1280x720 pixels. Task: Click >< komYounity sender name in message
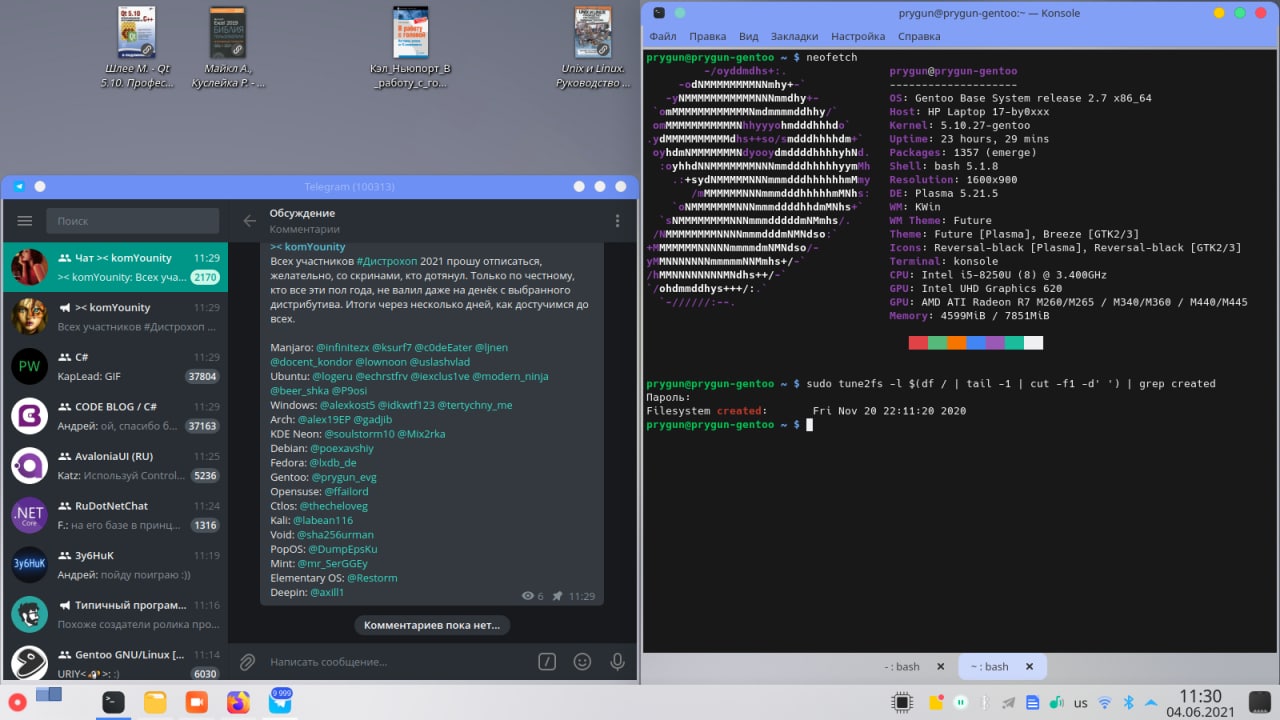[x=308, y=246]
